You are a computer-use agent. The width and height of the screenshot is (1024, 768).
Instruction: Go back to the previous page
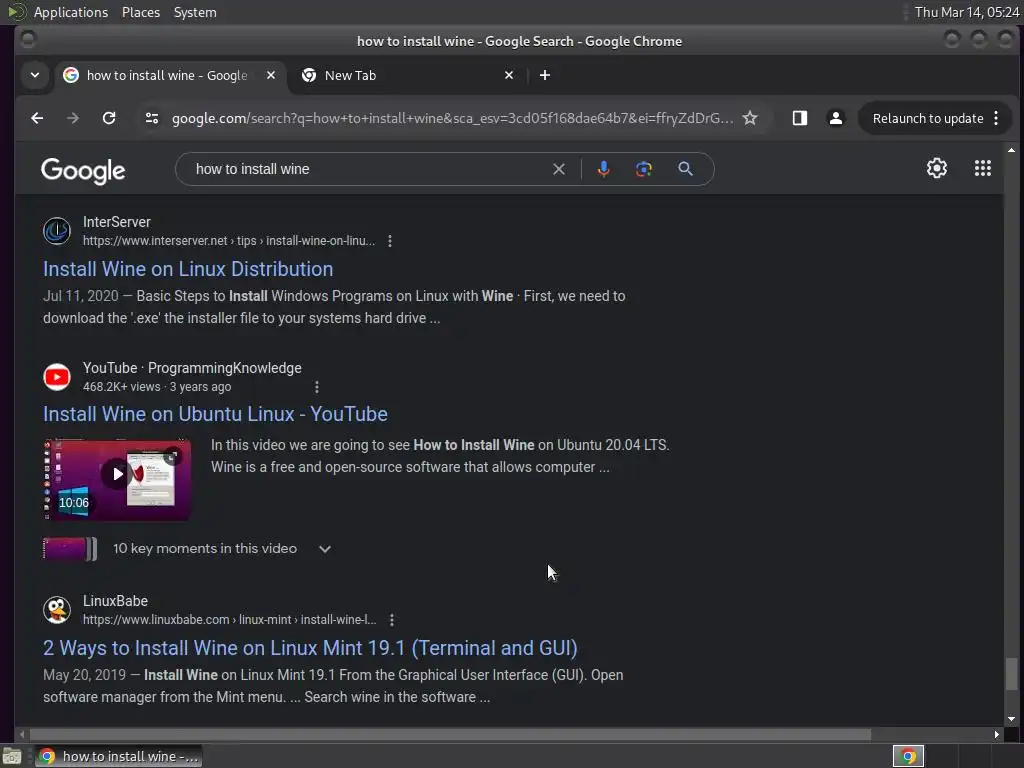tap(37, 118)
